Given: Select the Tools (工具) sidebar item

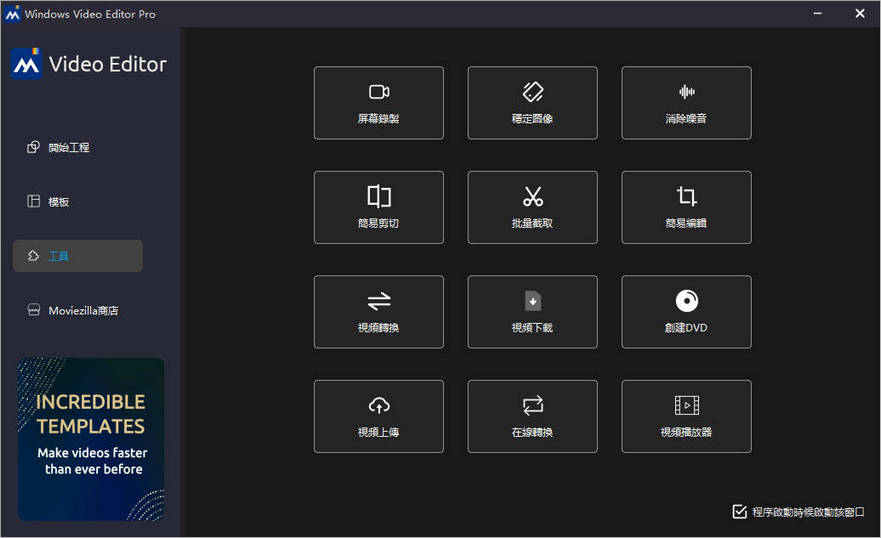Looking at the screenshot, I should click(78, 256).
